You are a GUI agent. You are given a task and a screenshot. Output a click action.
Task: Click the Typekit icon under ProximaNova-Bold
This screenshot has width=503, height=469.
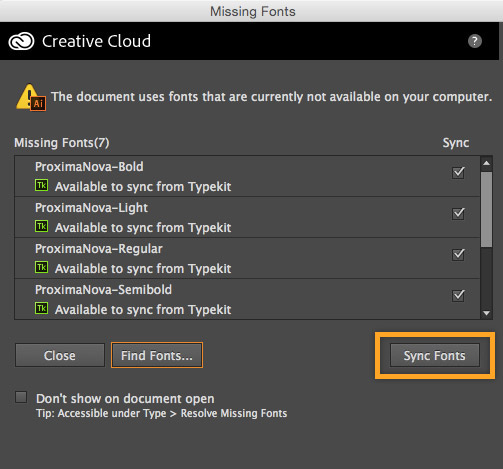coord(42,185)
